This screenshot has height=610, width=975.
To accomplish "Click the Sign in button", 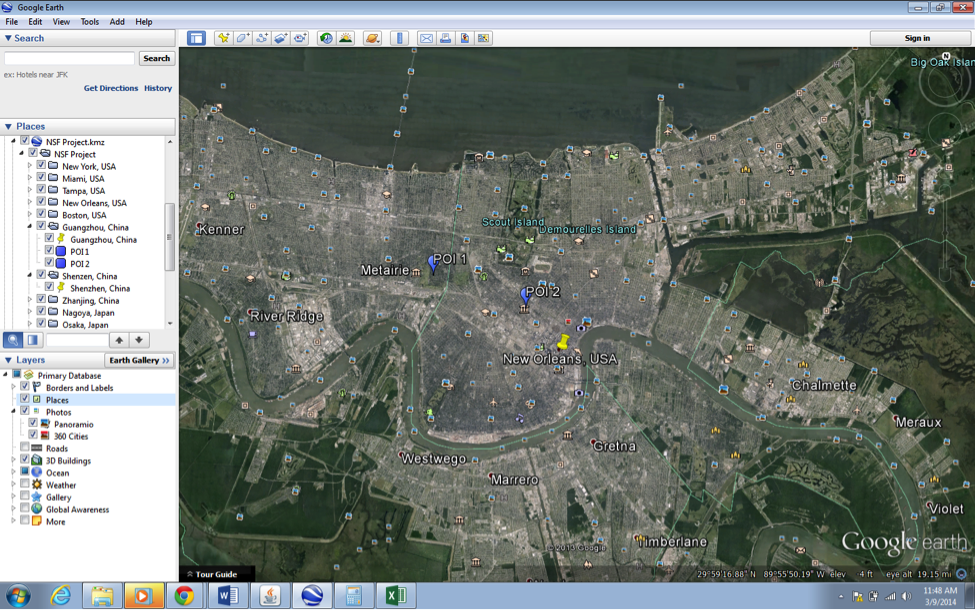I will click(918, 37).
